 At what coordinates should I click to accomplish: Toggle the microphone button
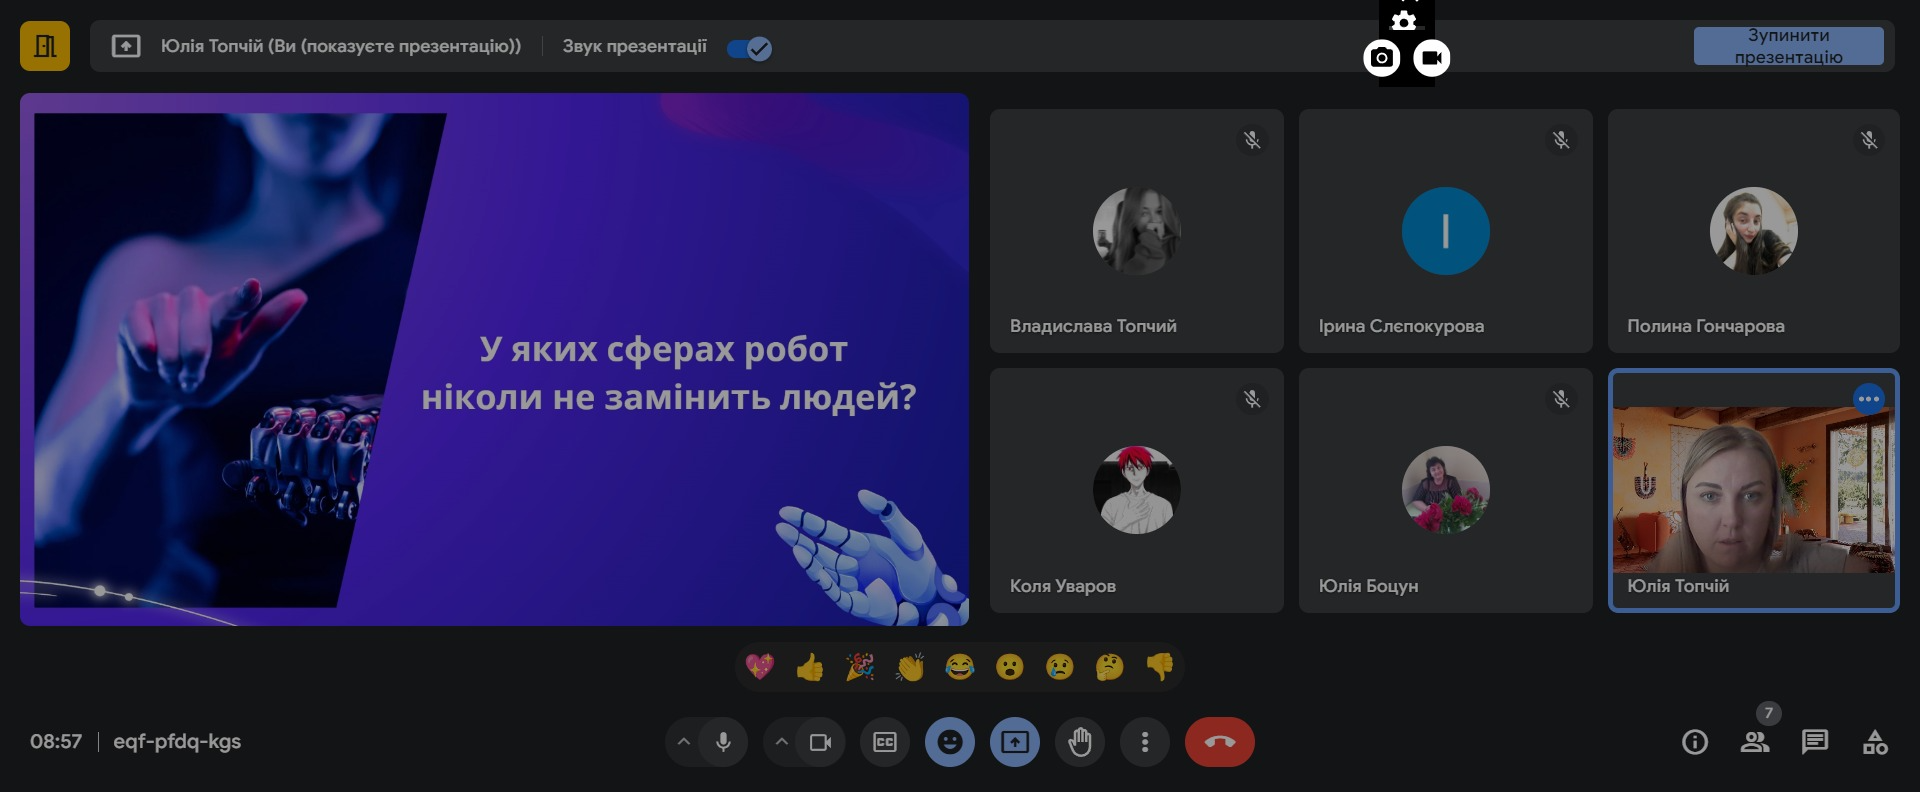tap(723, 742)
